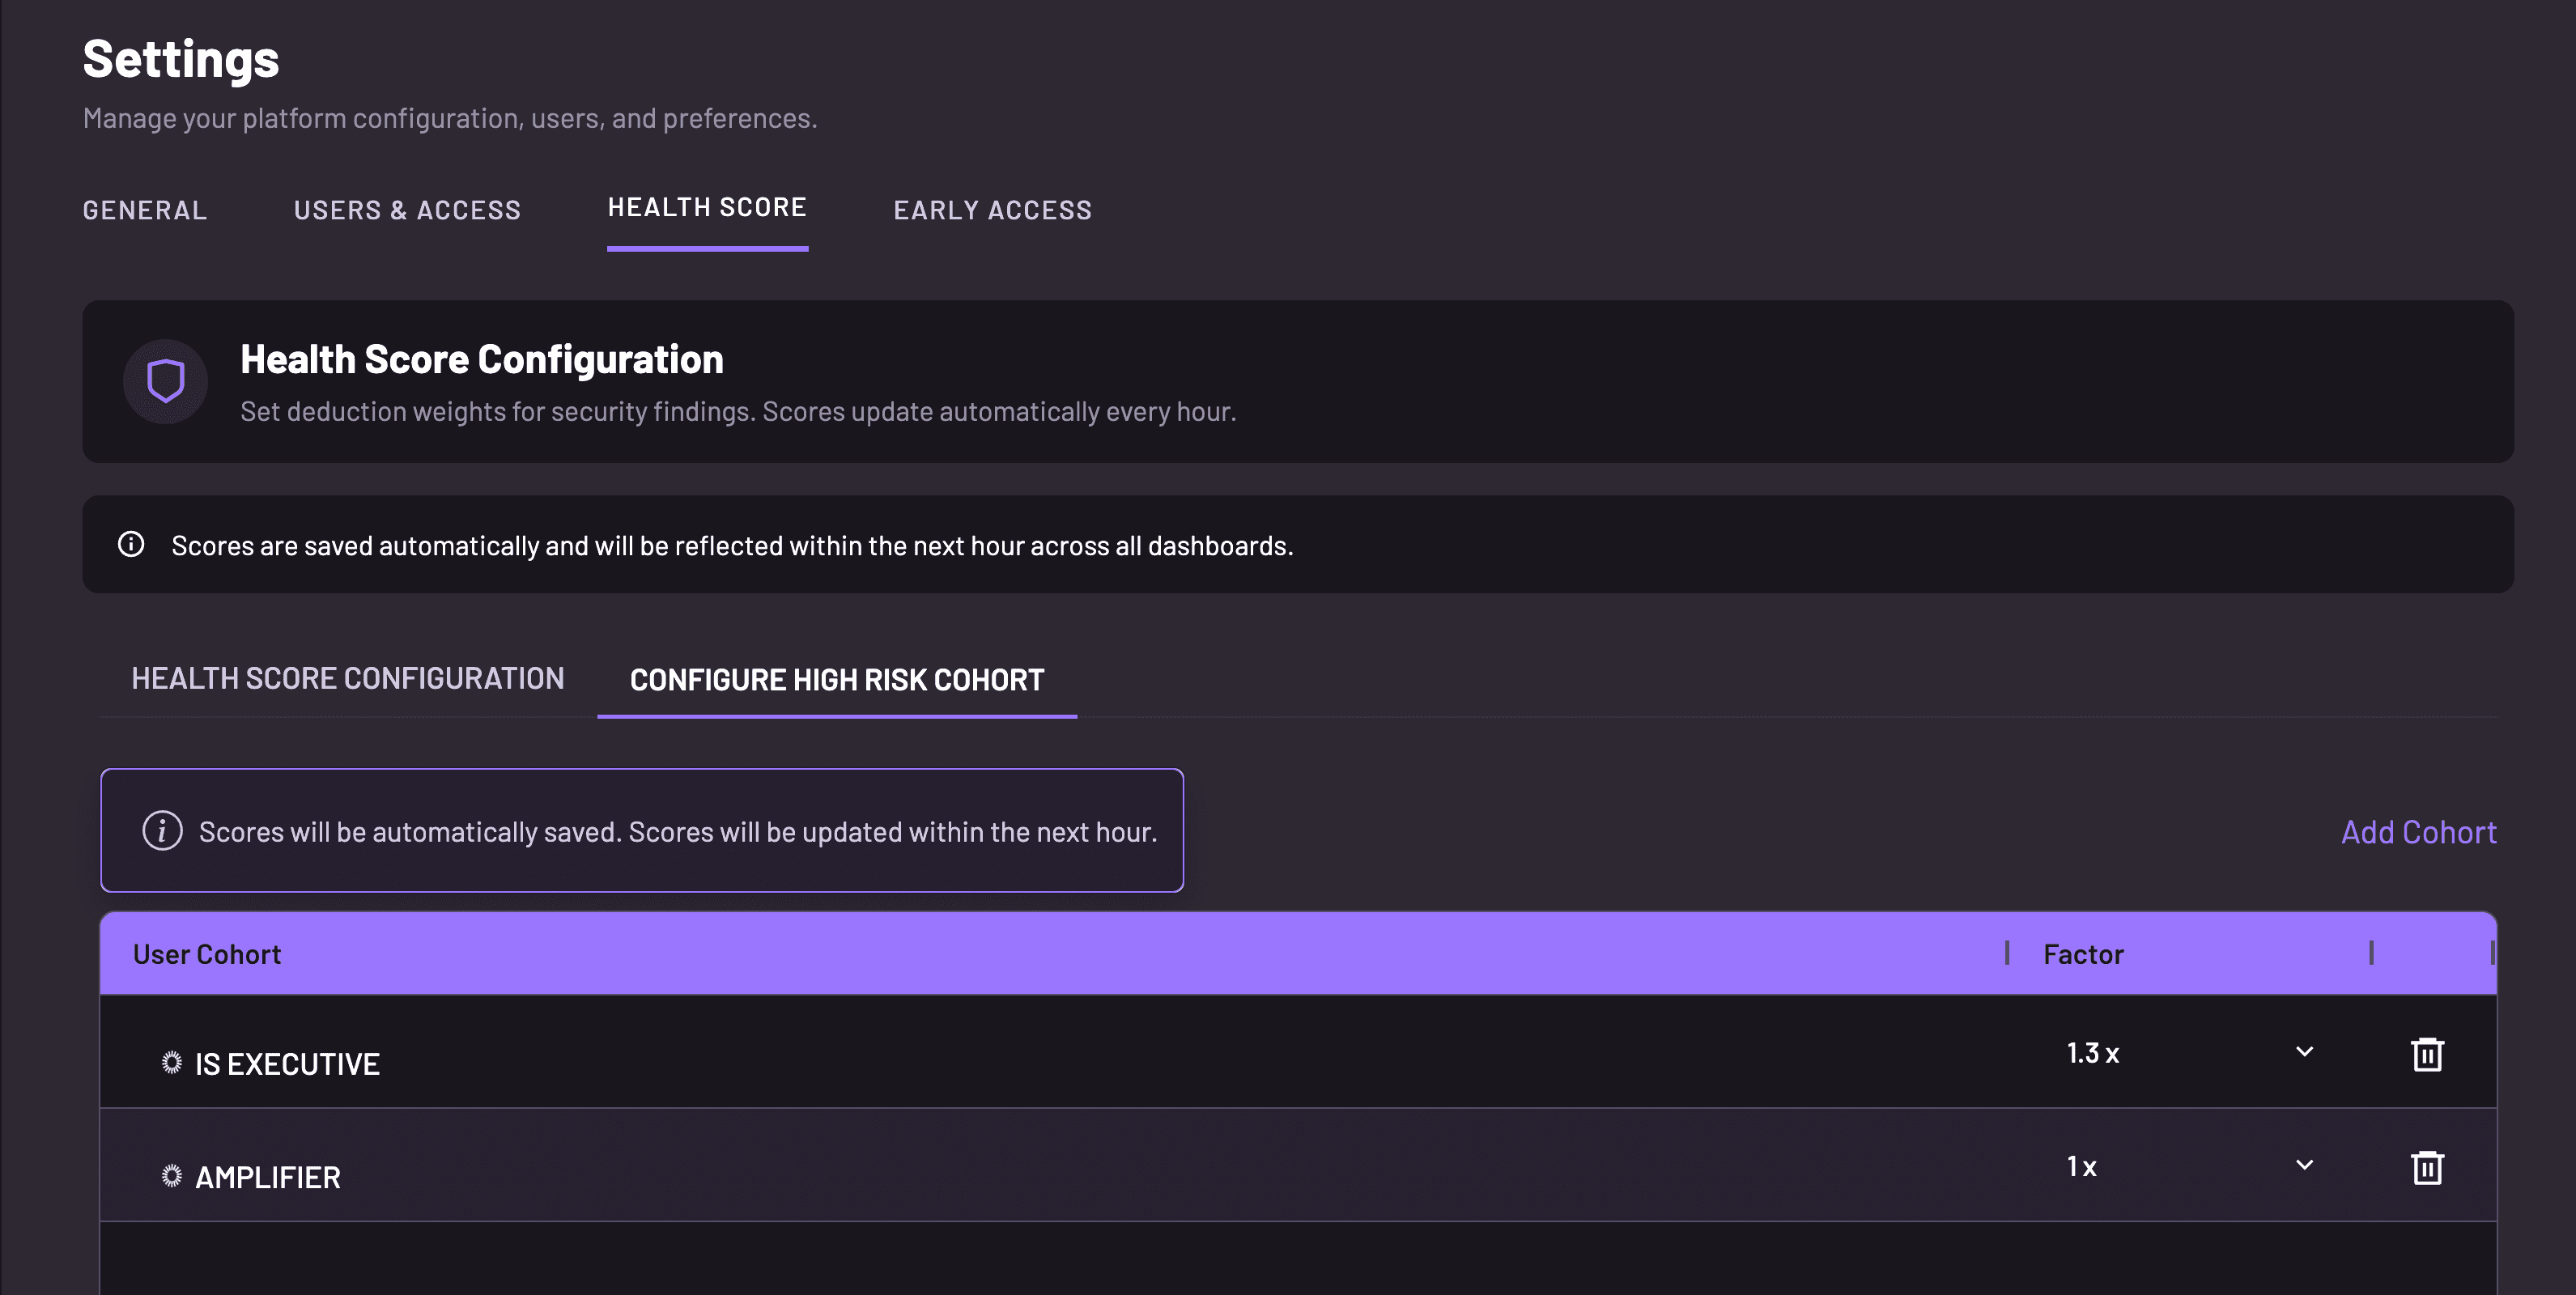Delete the AMPLIFIER cohort with trash icon
The width and height of the screenshot is (2576, 1295).
[x=2427, y=1167]
